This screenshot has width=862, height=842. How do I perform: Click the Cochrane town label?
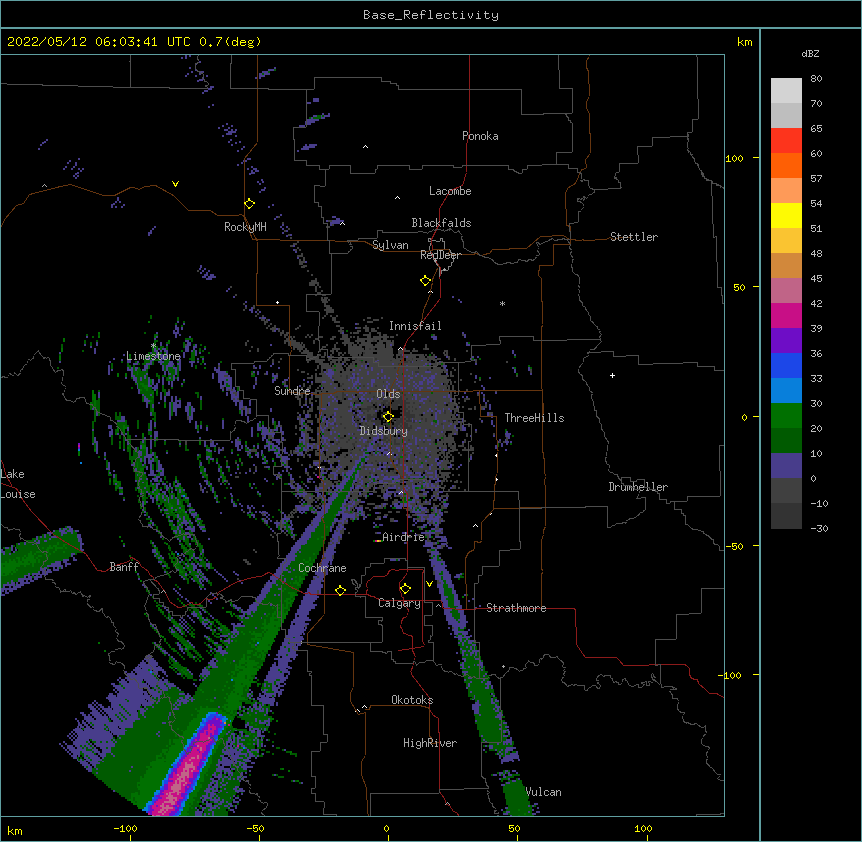(322, 568)
